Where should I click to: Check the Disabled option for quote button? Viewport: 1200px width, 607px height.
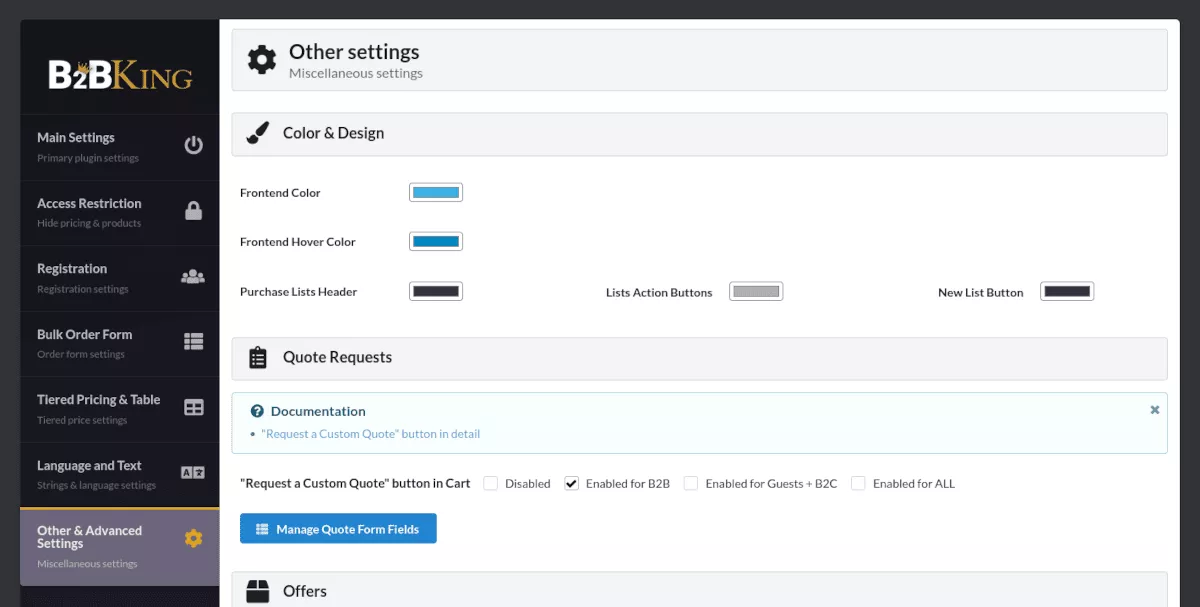[x=491, y=483]
